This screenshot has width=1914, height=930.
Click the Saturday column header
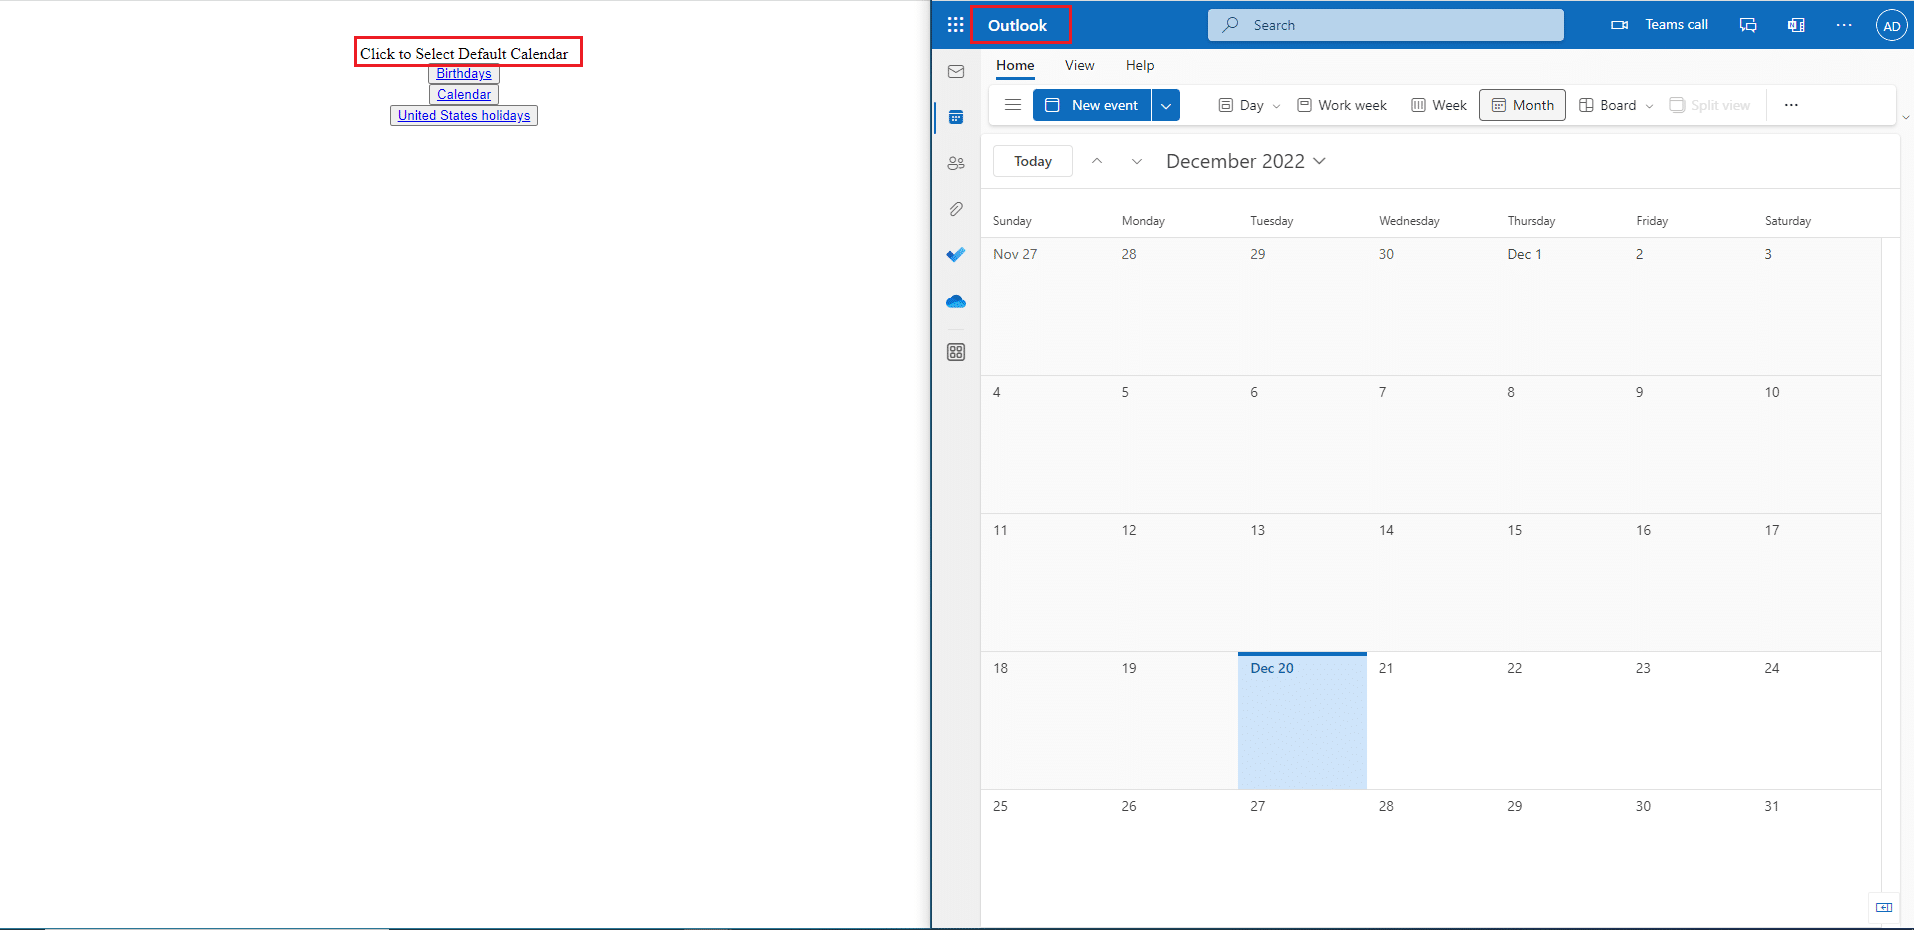pyautogui.click(x=1787, y=221)
